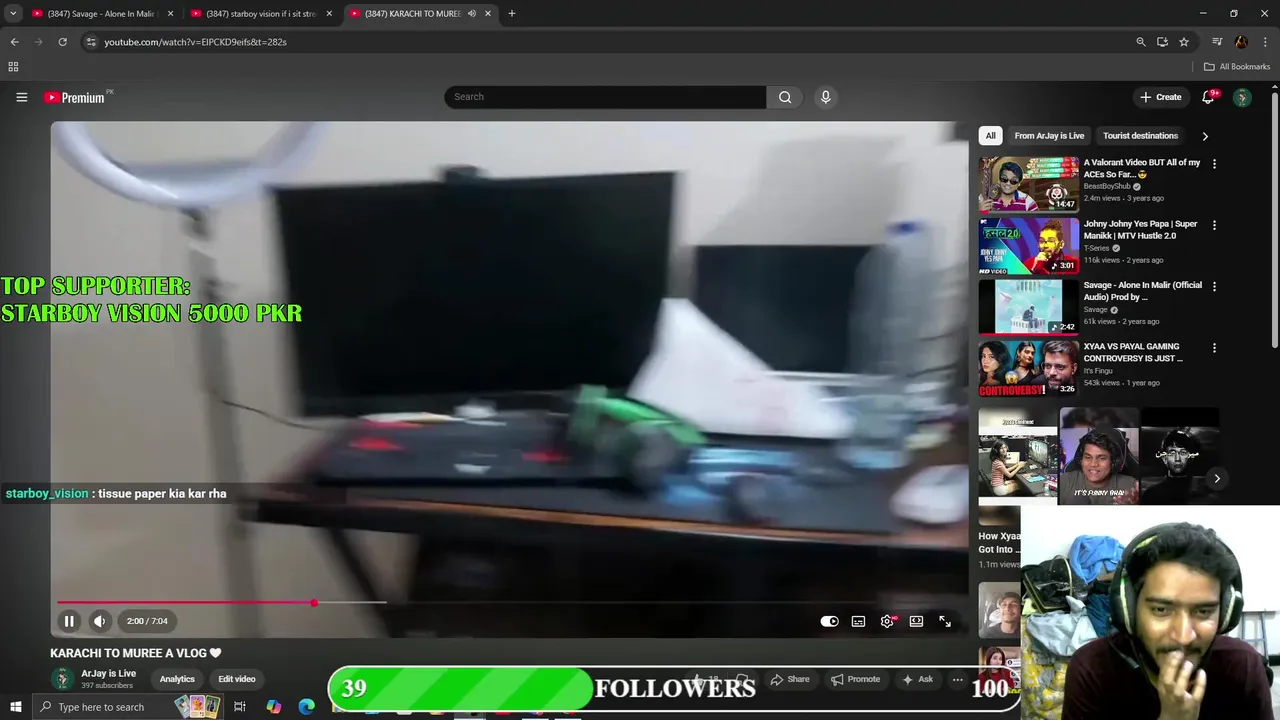Click the progress bar scrubber handle
1280x720 pixels.
click(x=314, y=603)
